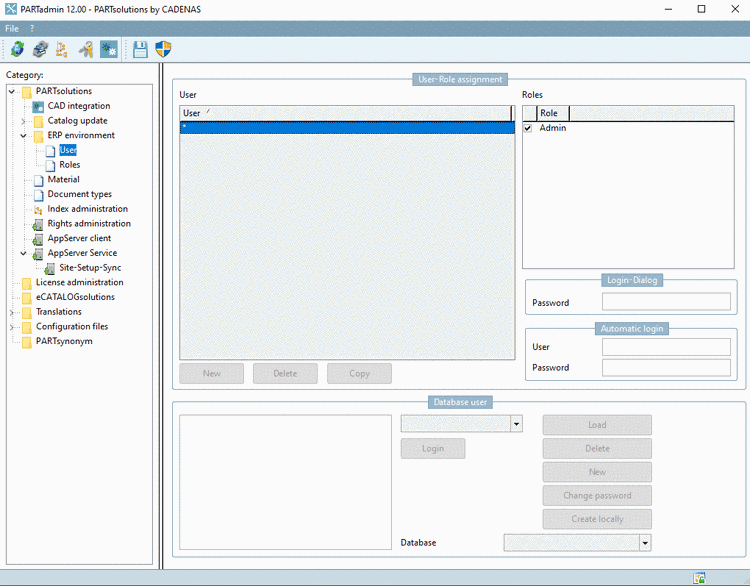
Task: Click the stacked cards toolbar icon
Action: click(40, 49)
